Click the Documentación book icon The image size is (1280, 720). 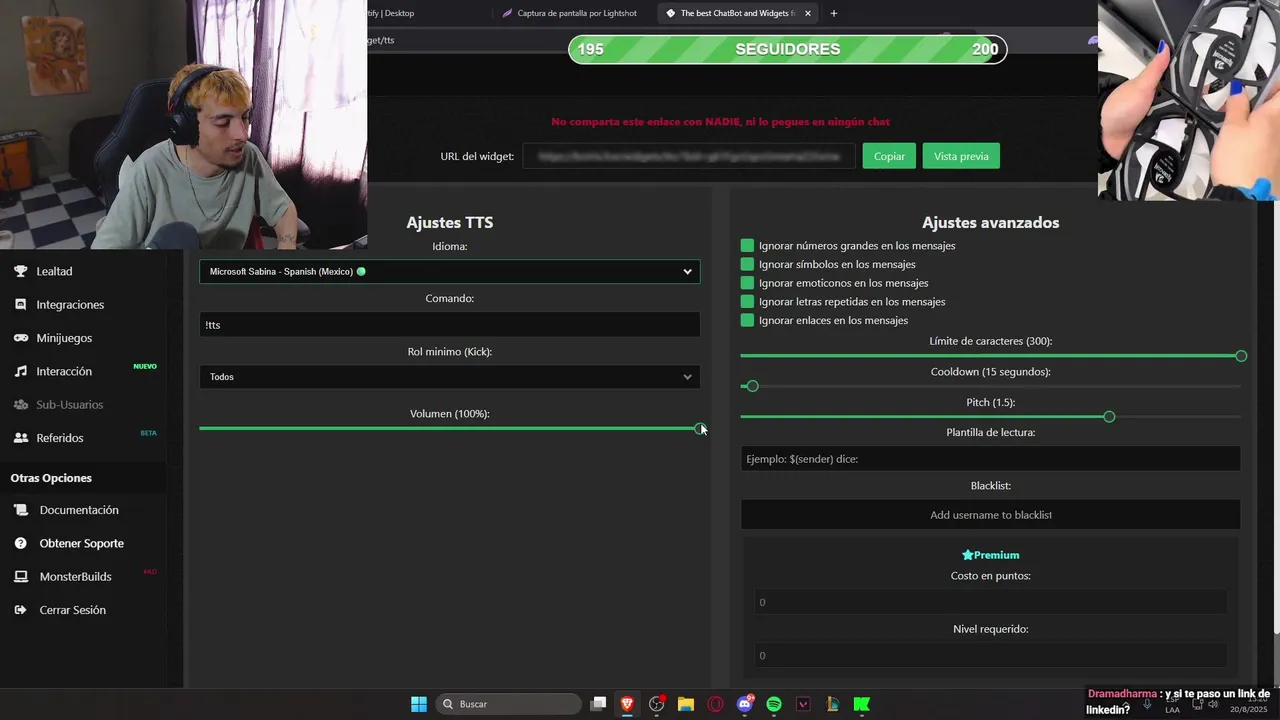(20, 510)
